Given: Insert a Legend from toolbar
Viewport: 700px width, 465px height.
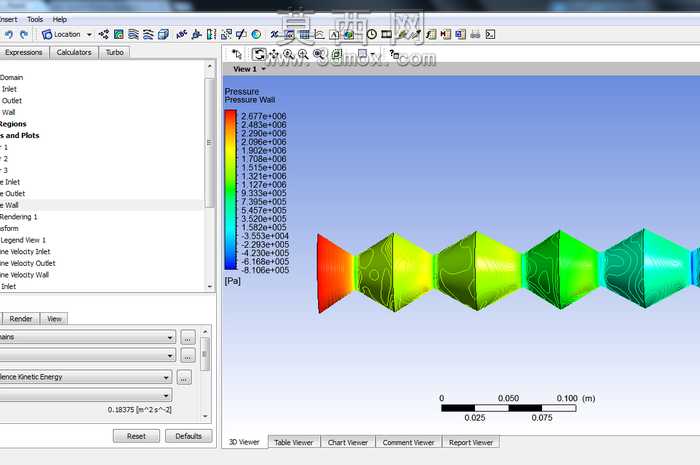Looking at the screenshot, I should point(211,34).
